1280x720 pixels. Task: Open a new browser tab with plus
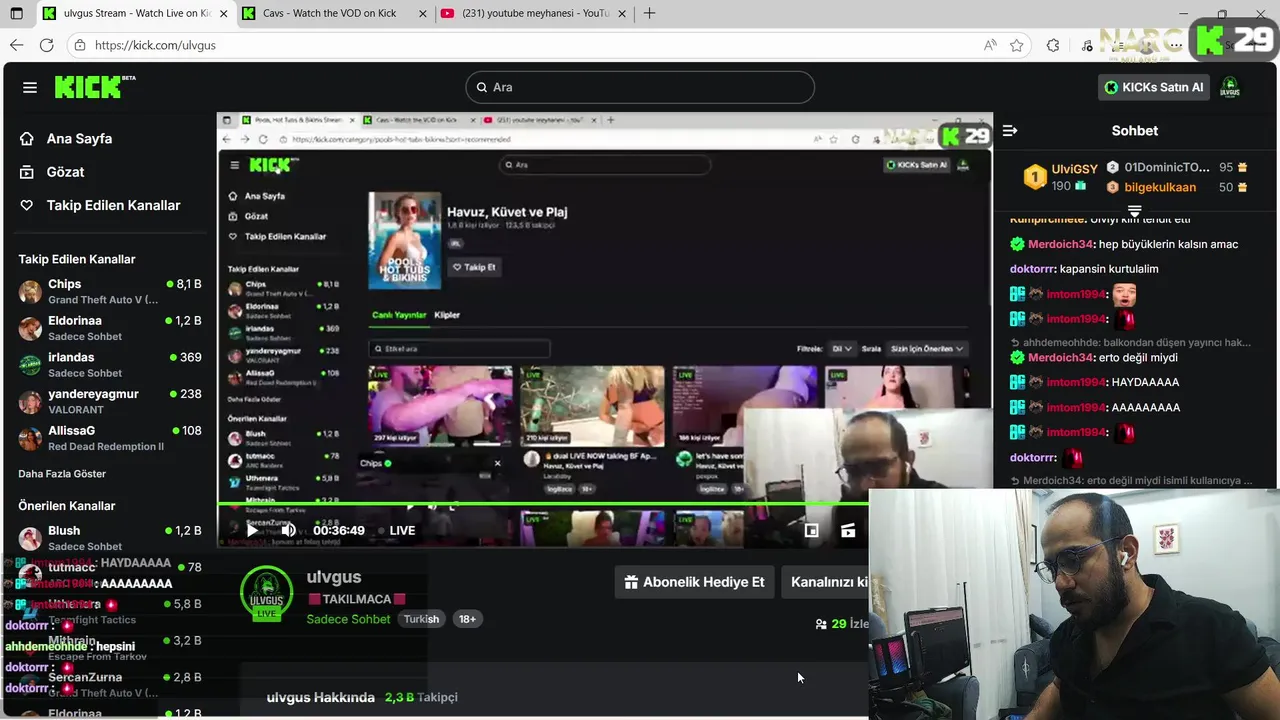(650, 13)
